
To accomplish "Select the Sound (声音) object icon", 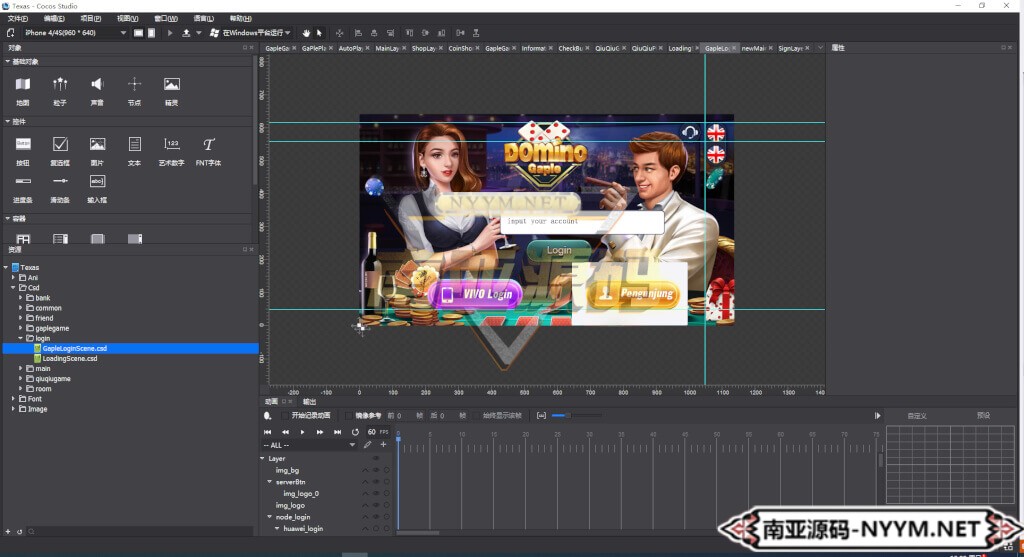I will pyautogui.click(x=97, y=85).
